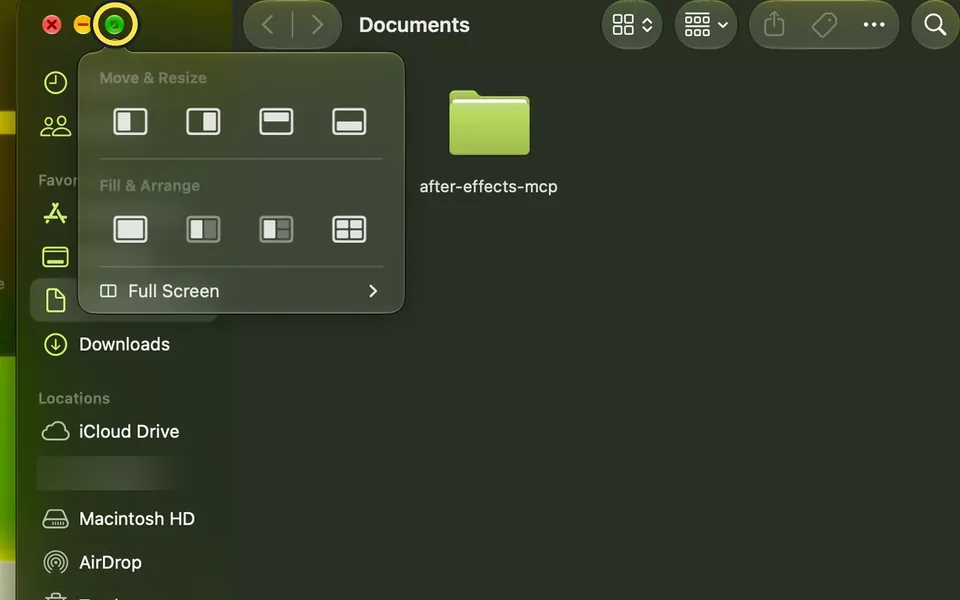
Task: Arrange windows left and right
Action: [203, 230]
